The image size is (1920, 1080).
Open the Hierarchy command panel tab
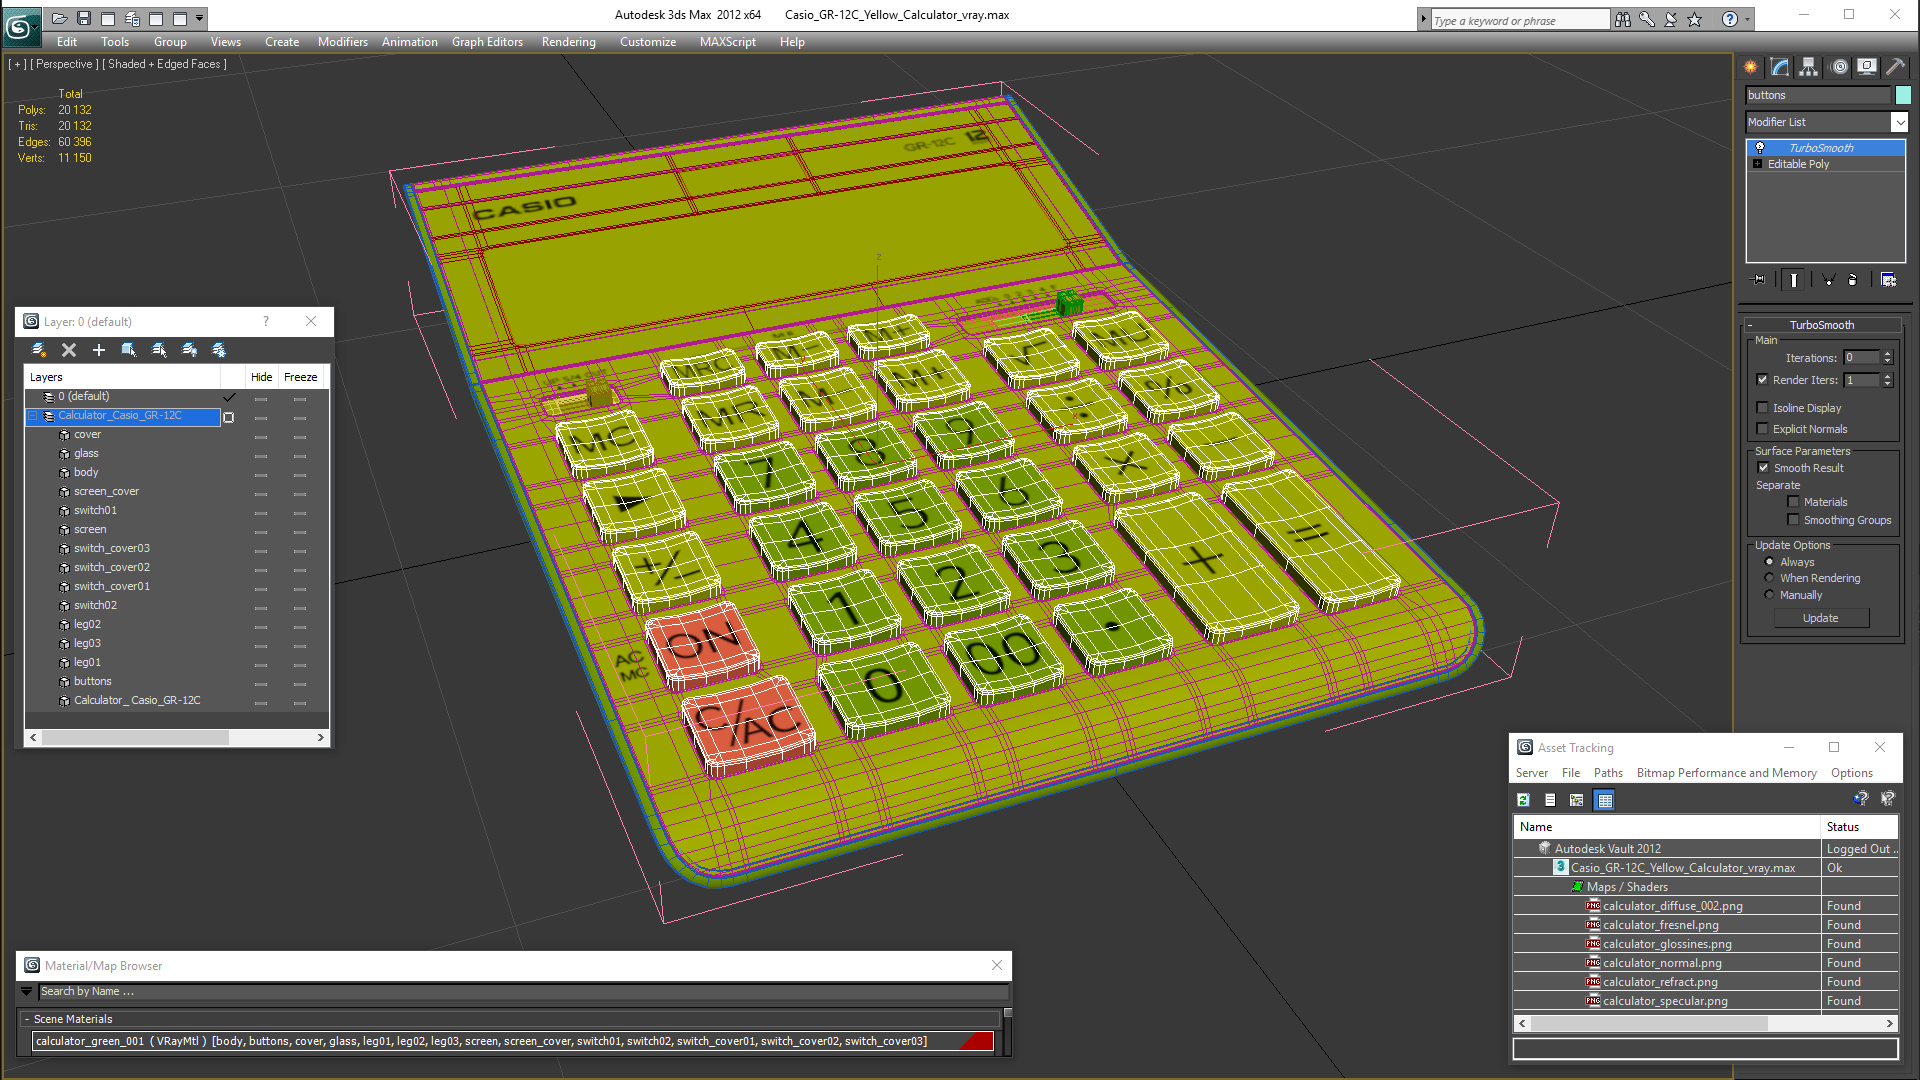click(x=1809, y=67)
